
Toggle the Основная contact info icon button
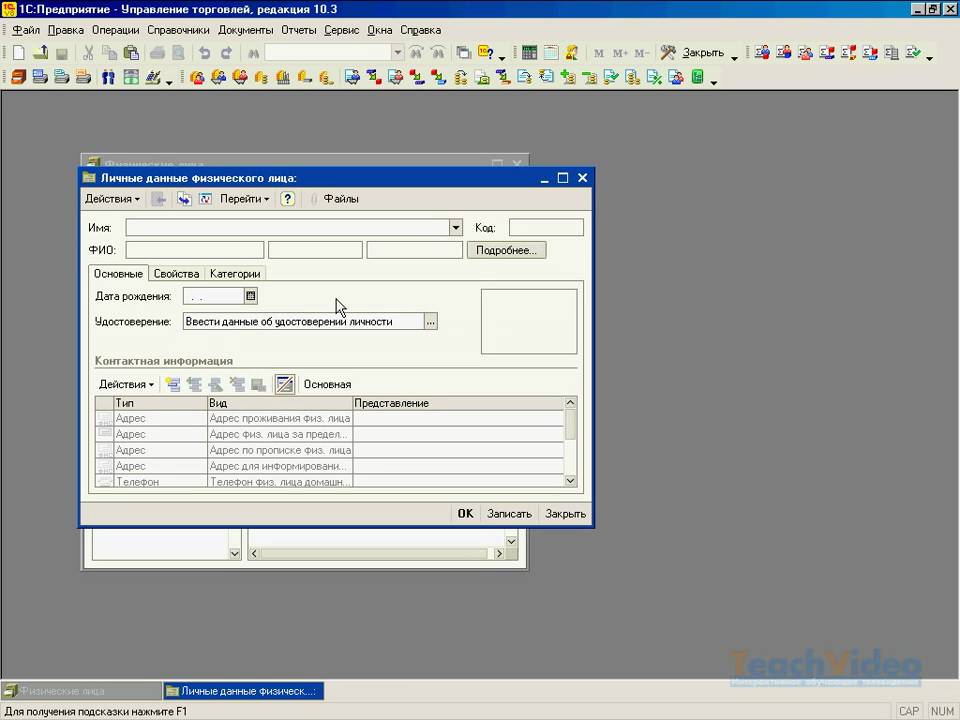(x=285, y=384)
